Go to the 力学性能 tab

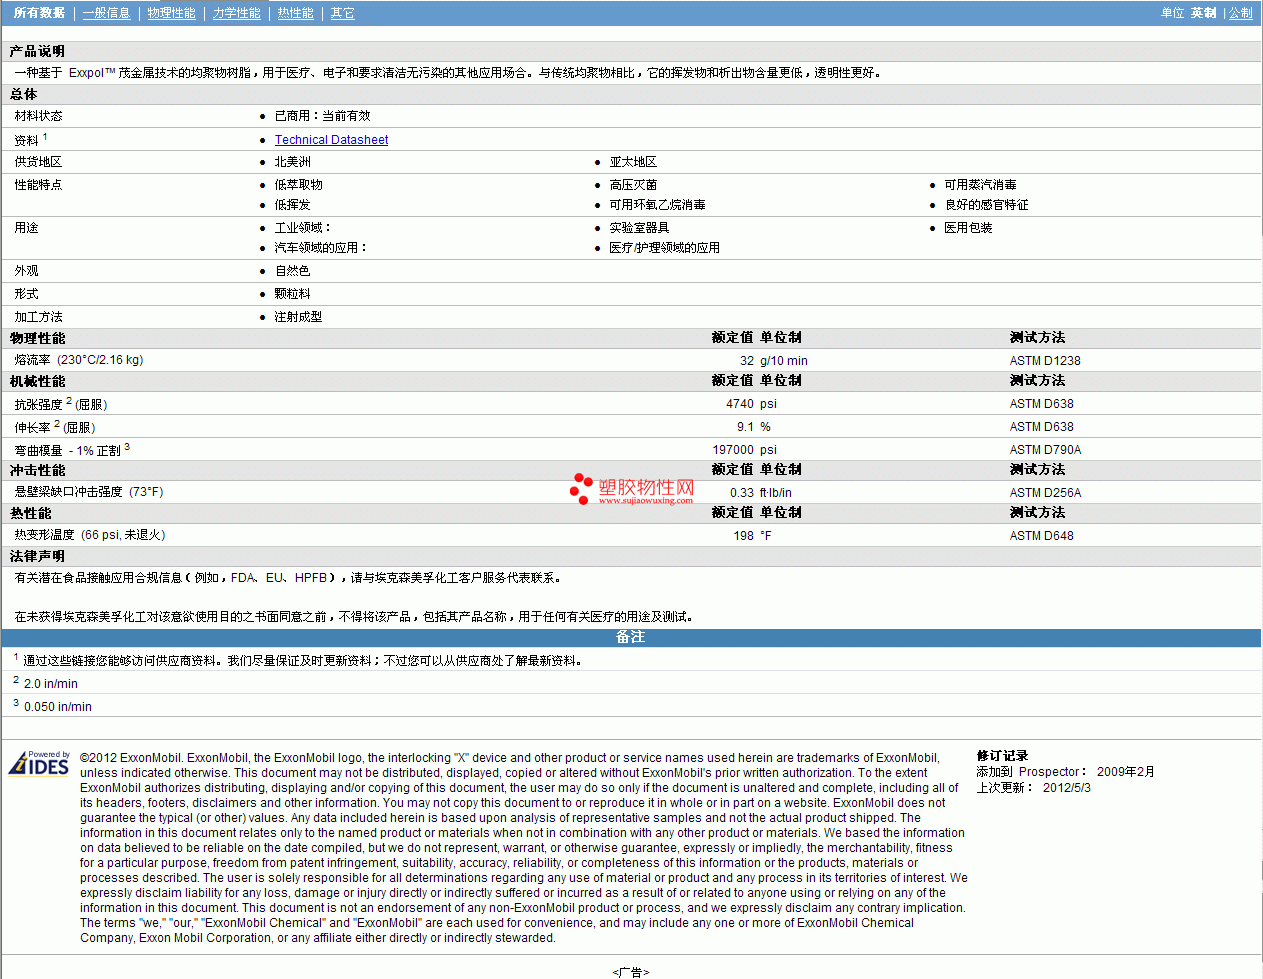tap(236, 13)
